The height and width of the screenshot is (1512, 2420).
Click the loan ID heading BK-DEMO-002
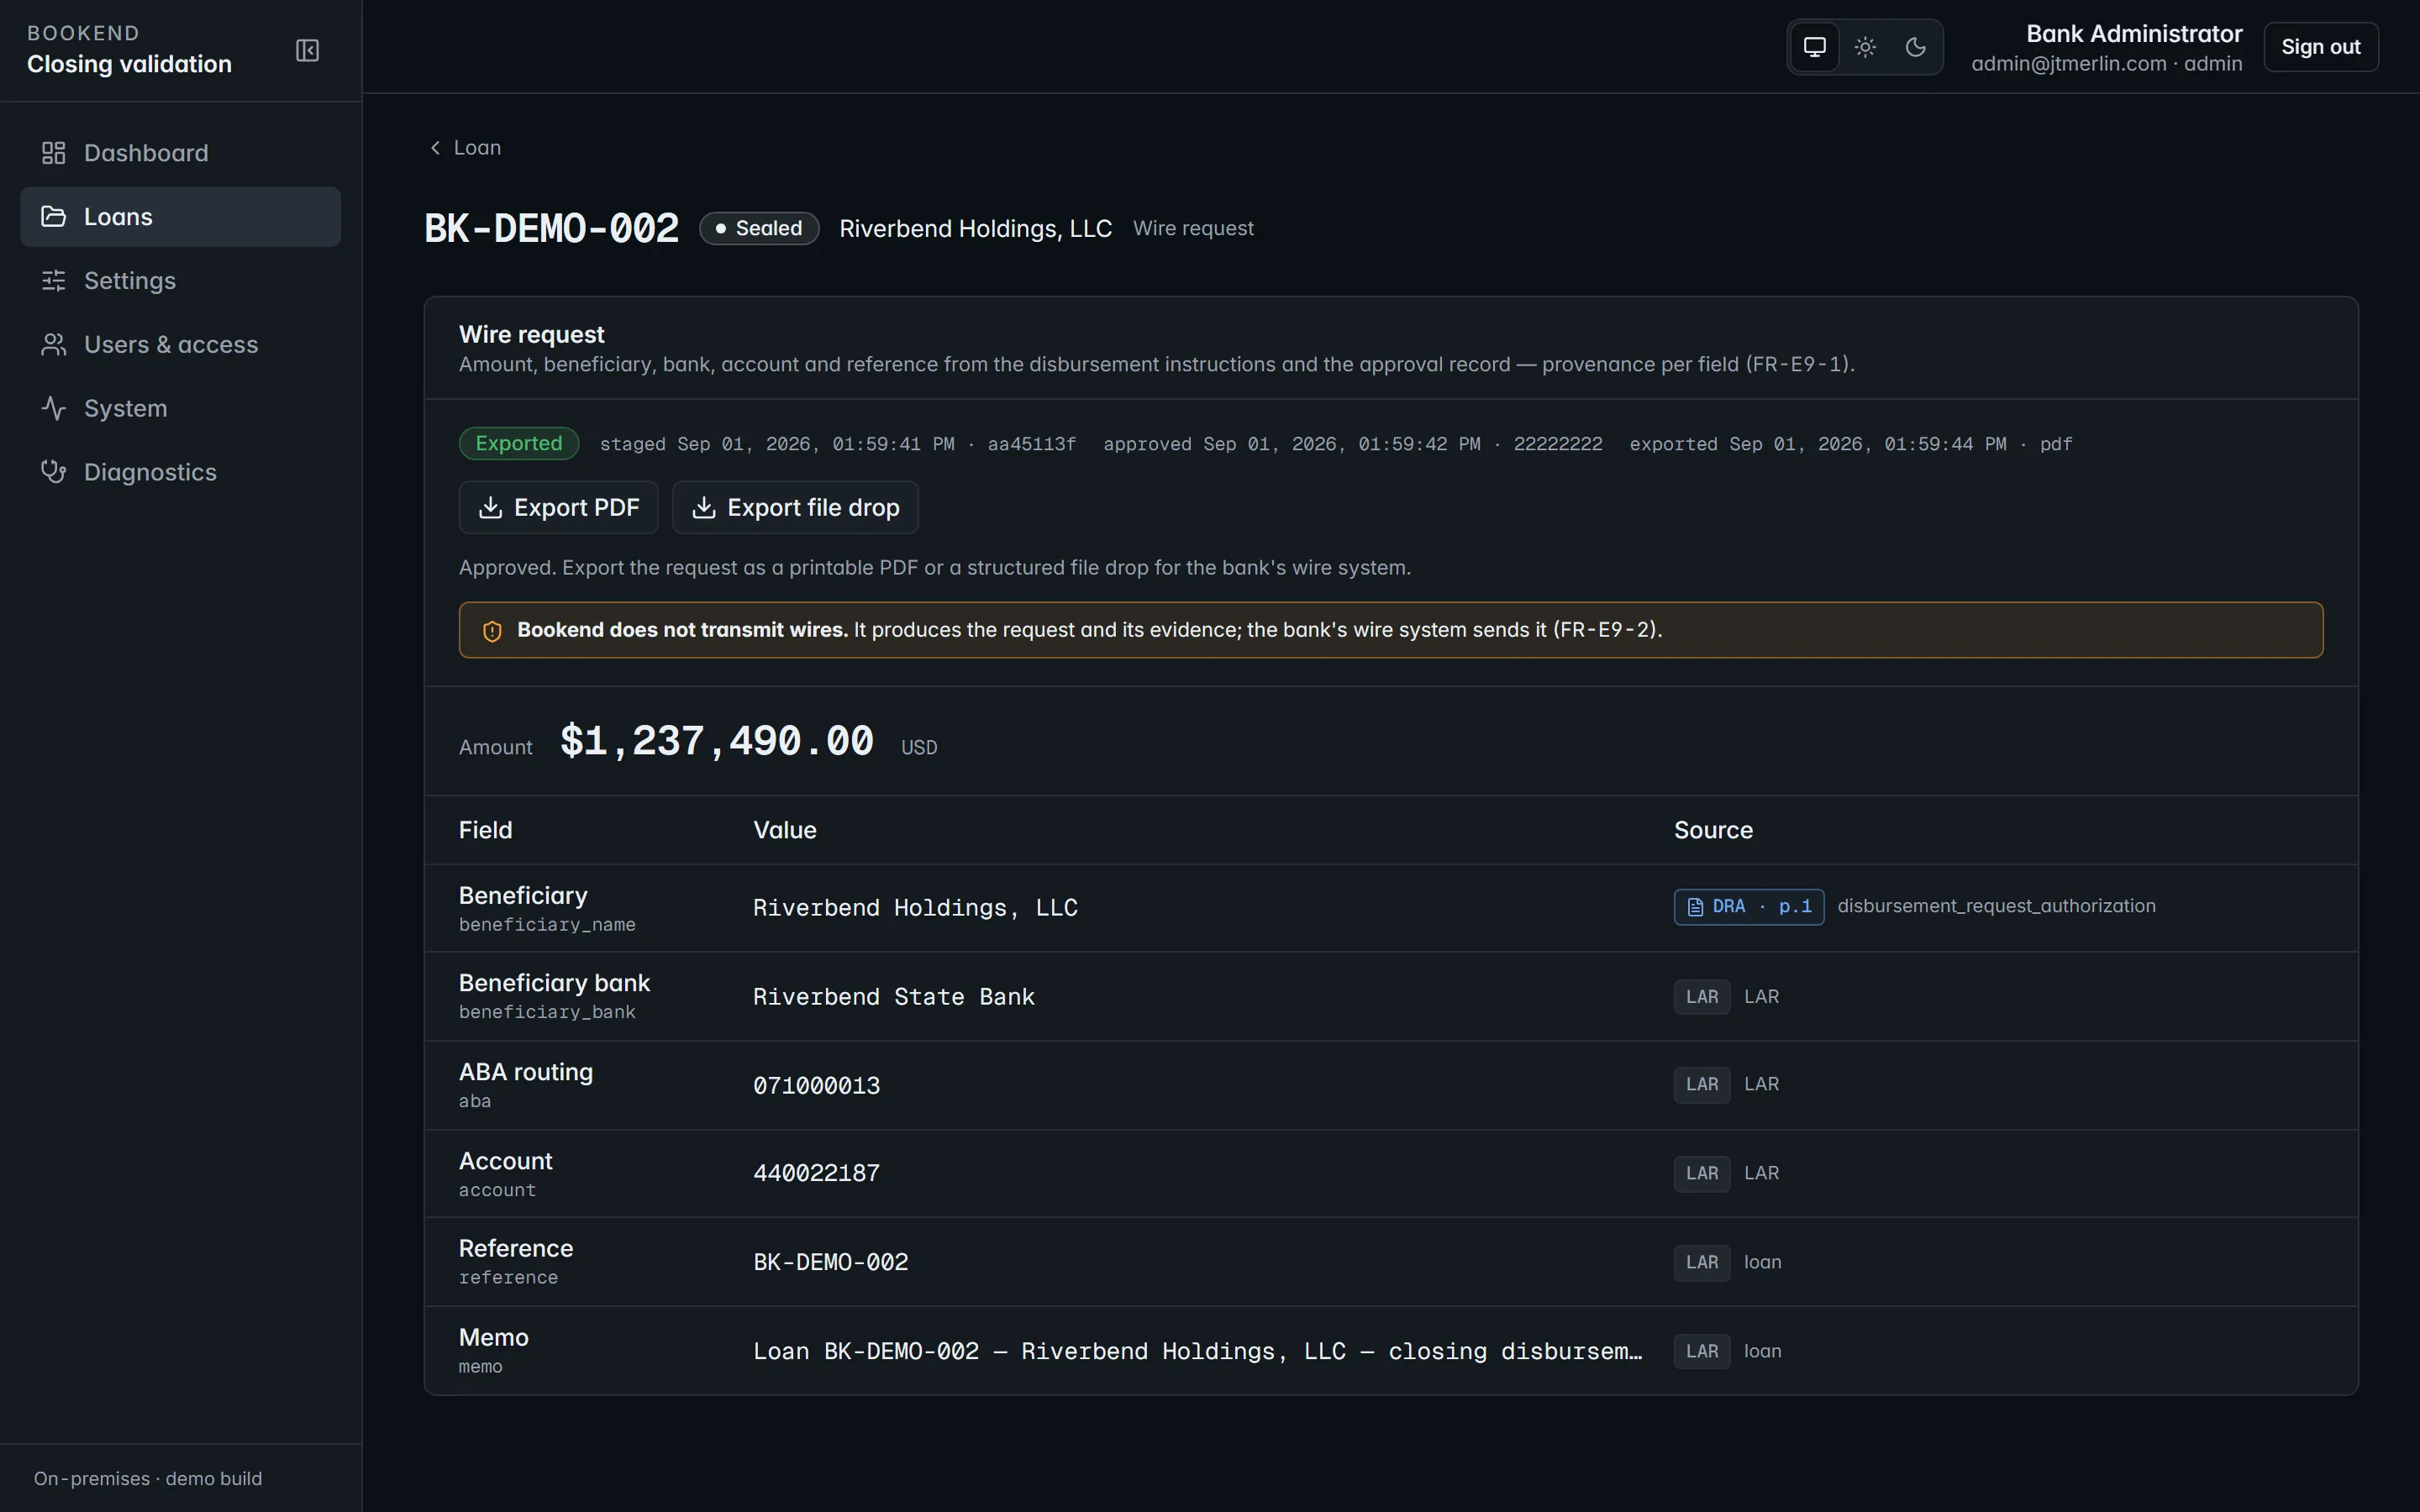coord(552,229)
